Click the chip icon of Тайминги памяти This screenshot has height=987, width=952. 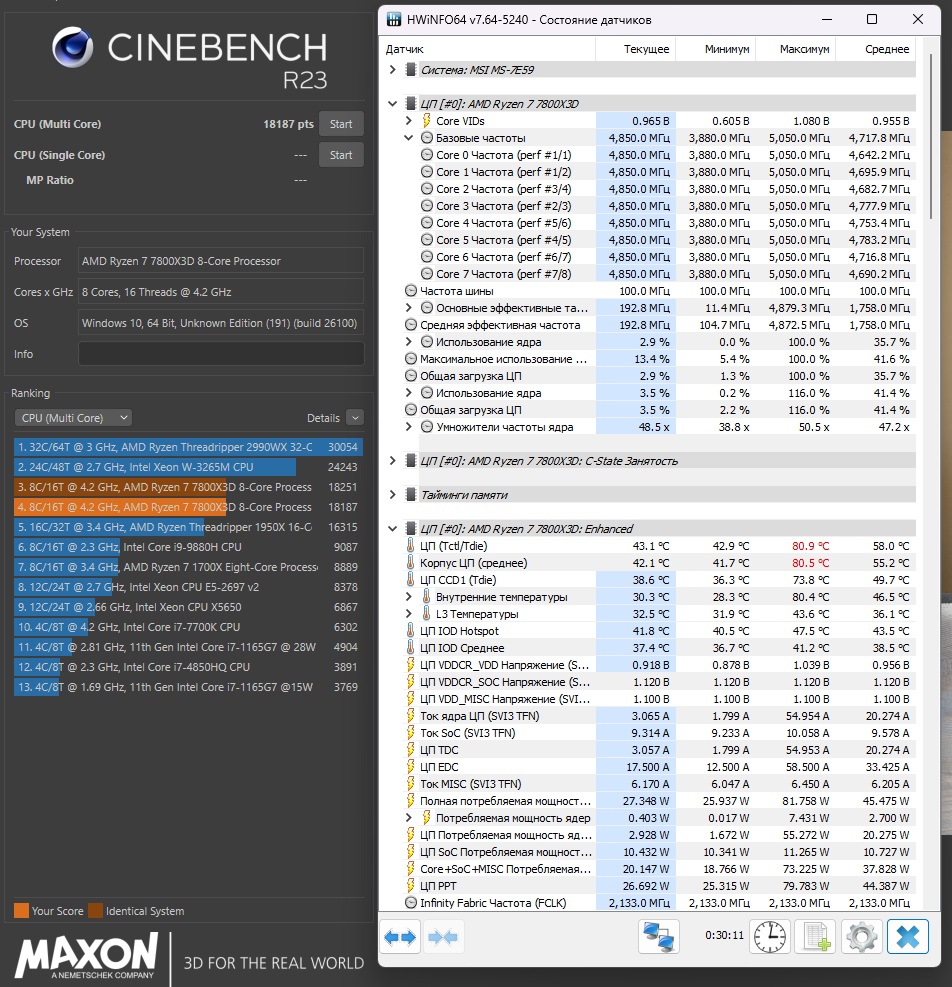tap(411, 495)
